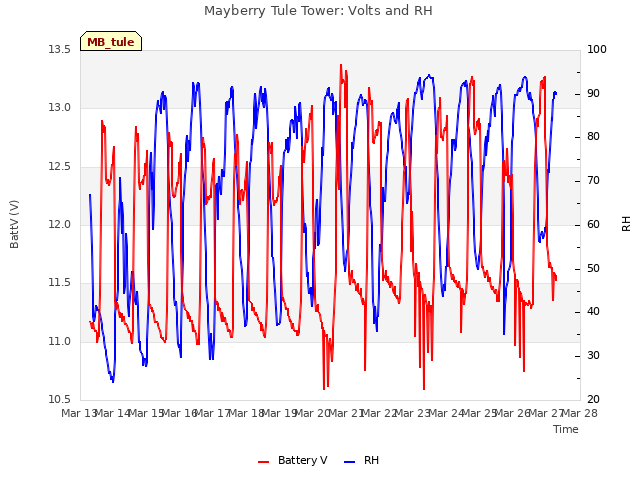Click the 12.5 left axis tick
Image resolution: width=640 pixels, height=480 pixels.
pos(60,167)
